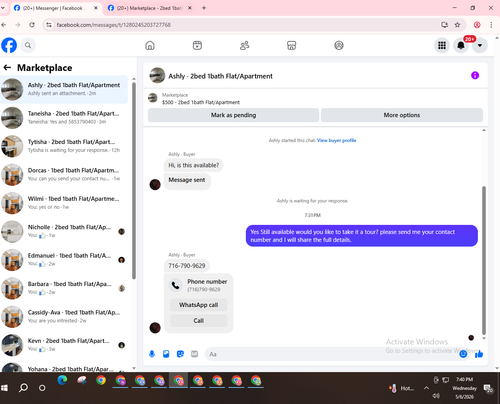Viewport: 500px width, 404px height.
Task: Open the emoji picker
Action: point(463,354)
